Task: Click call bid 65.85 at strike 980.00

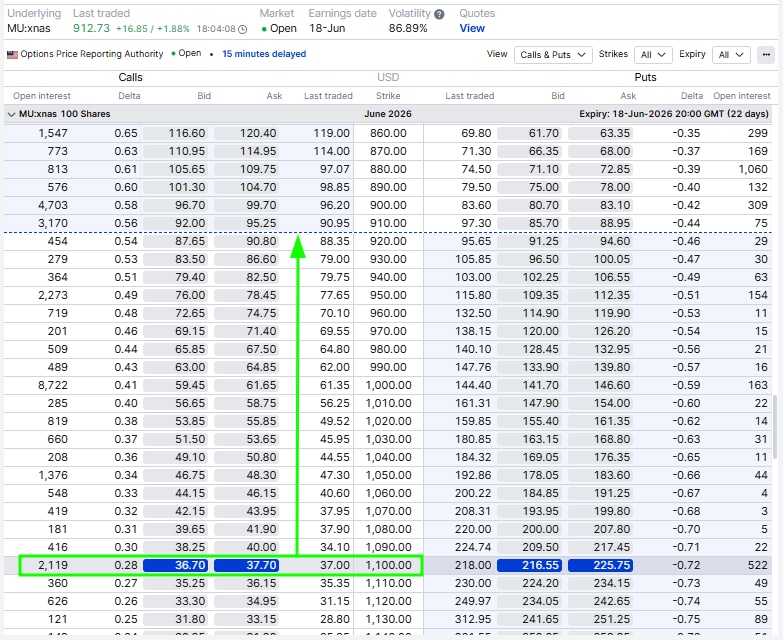Action: tap(176, 349)
